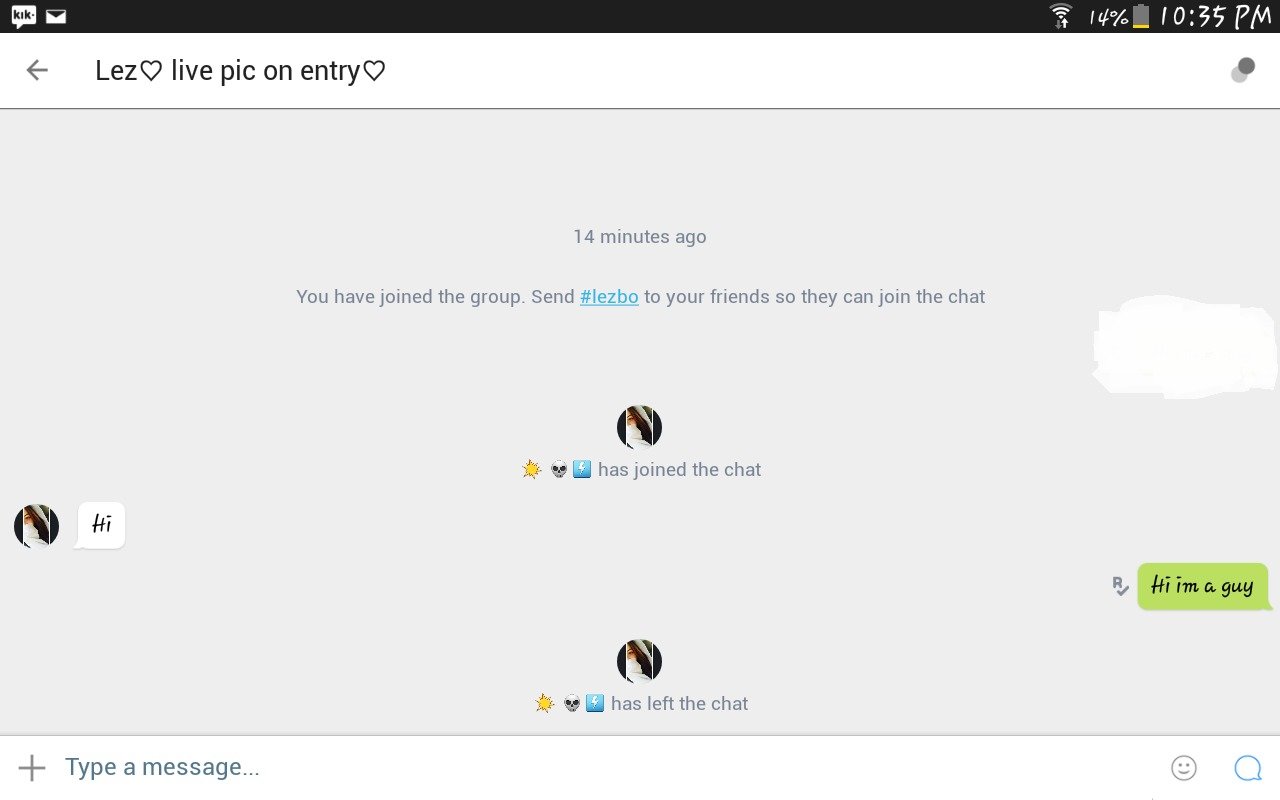Tap the group title Lez live pic
Screen dimensions: 1280x800
tap(240, 70)
